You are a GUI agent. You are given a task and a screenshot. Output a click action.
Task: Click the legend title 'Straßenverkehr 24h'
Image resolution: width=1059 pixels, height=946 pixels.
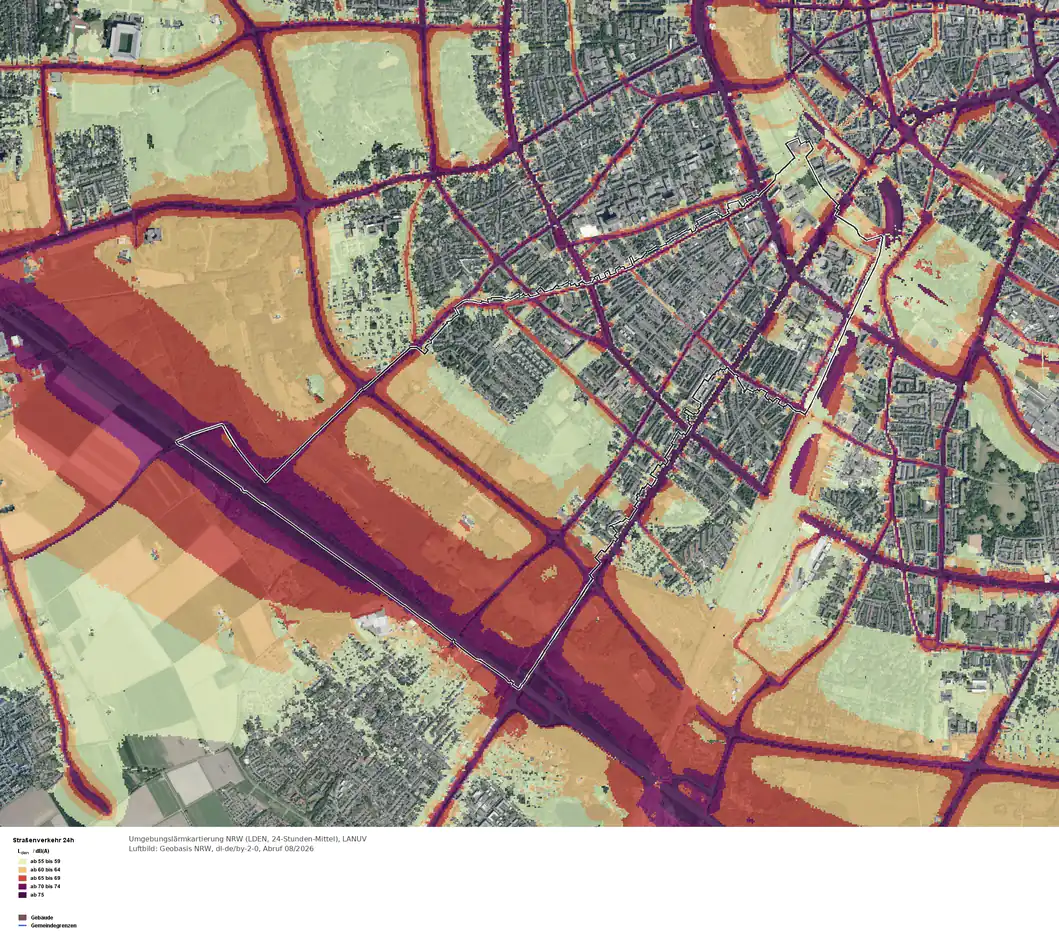point(43,840)
